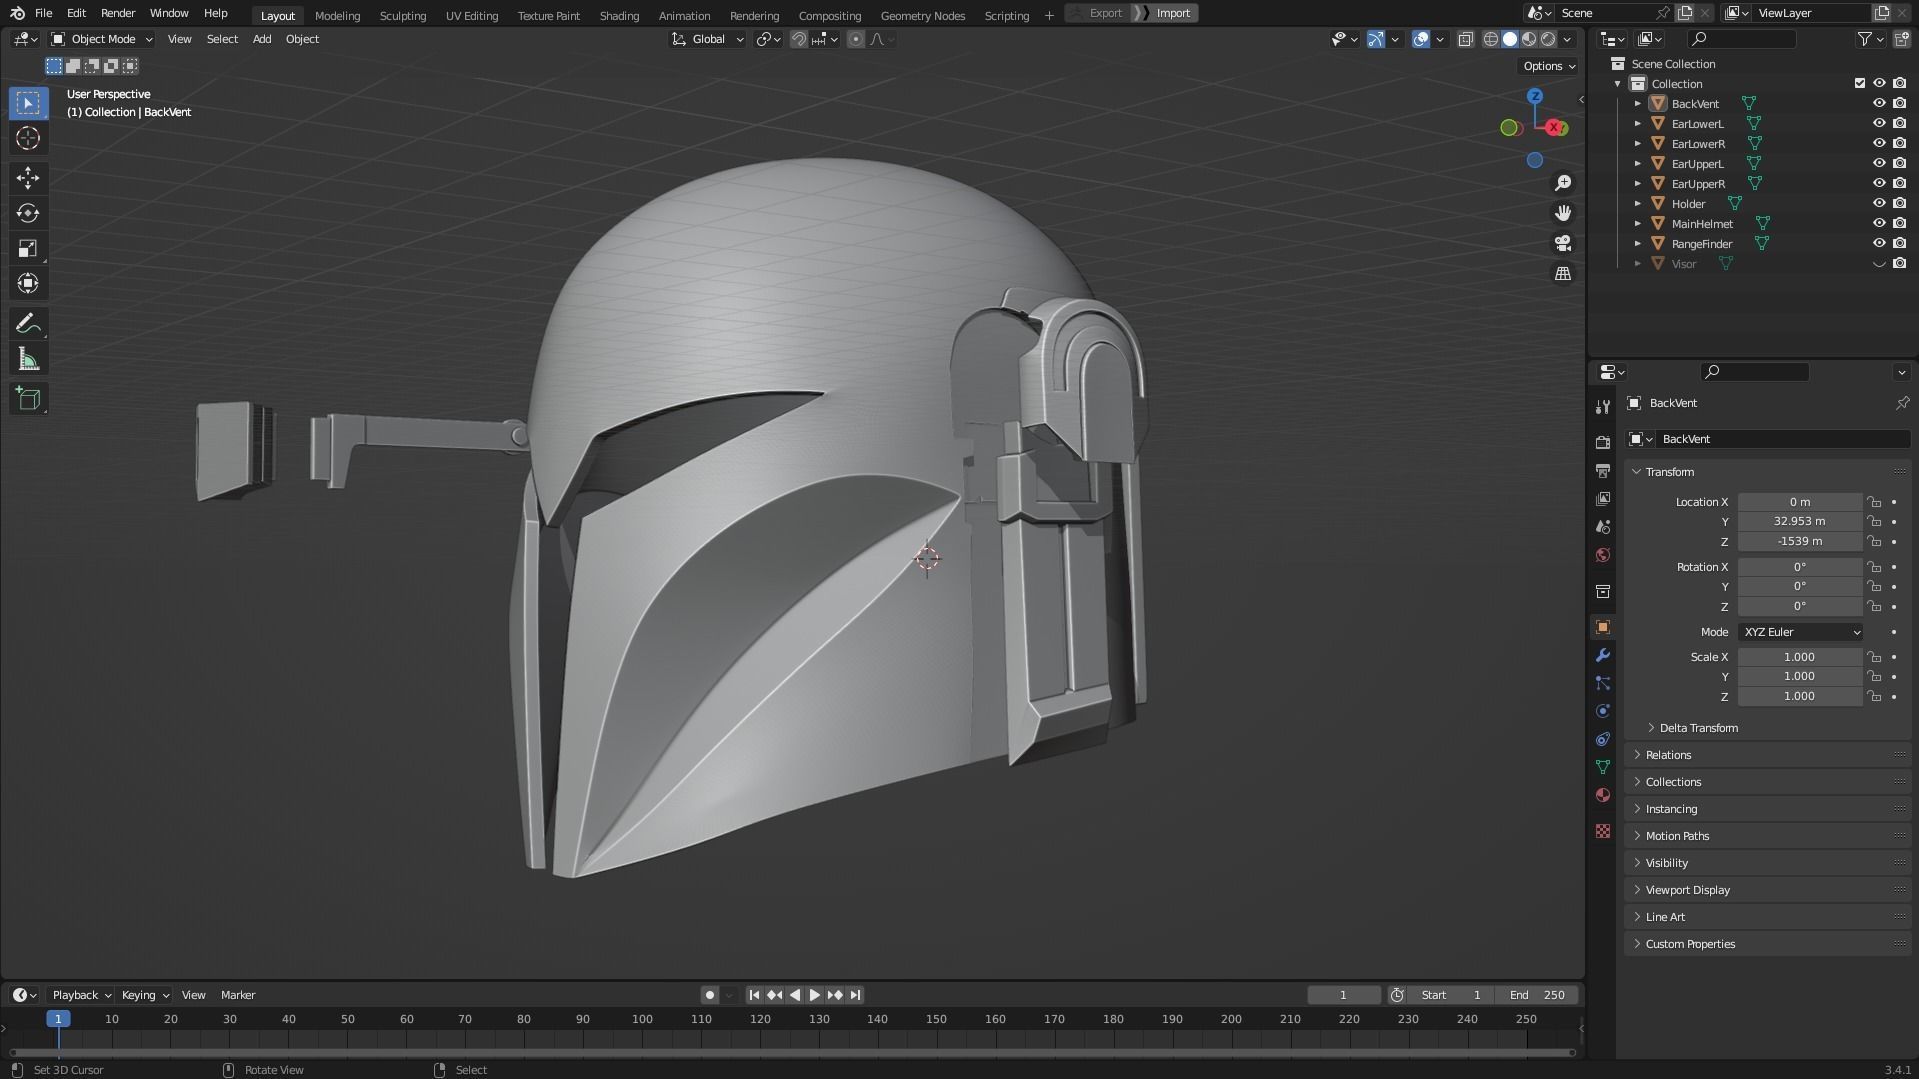The width and height of the screenshot is (1919, 1079).
Task: Open the Scene properties tab
Action: (x=1603, y=526)
